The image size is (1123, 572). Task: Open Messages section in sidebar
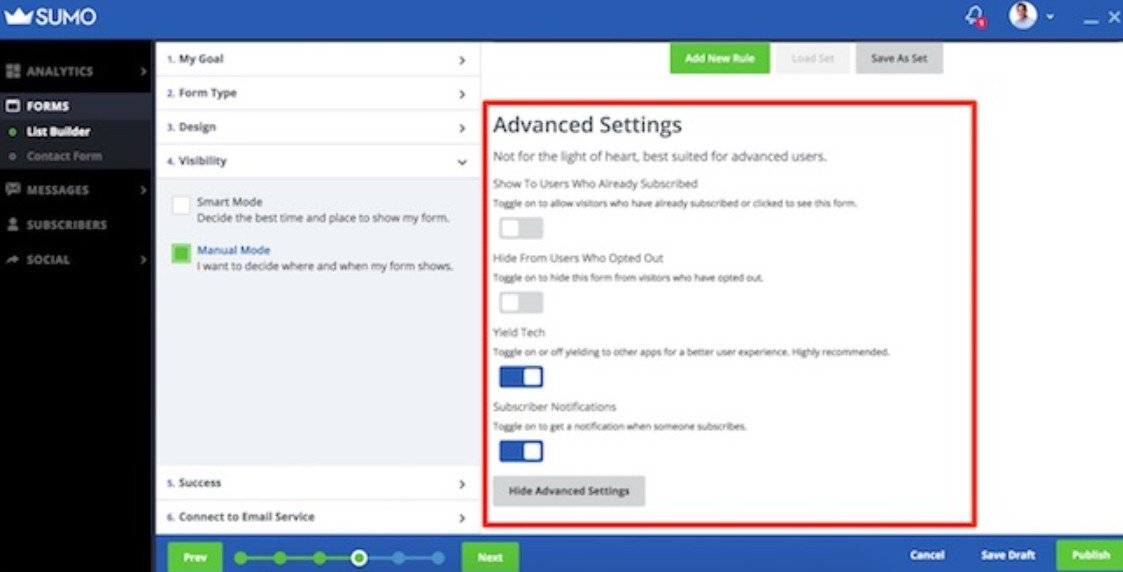coord(57,190)
